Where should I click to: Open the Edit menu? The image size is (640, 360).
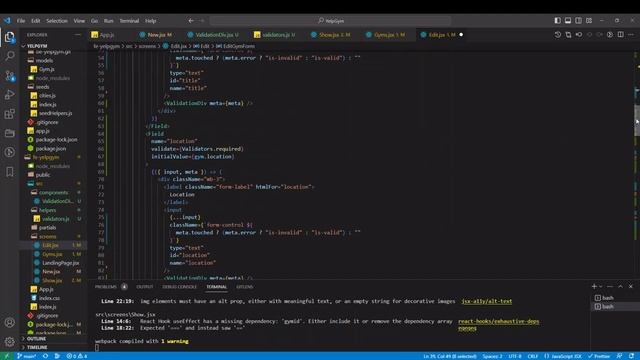click(x=36, y=21)
